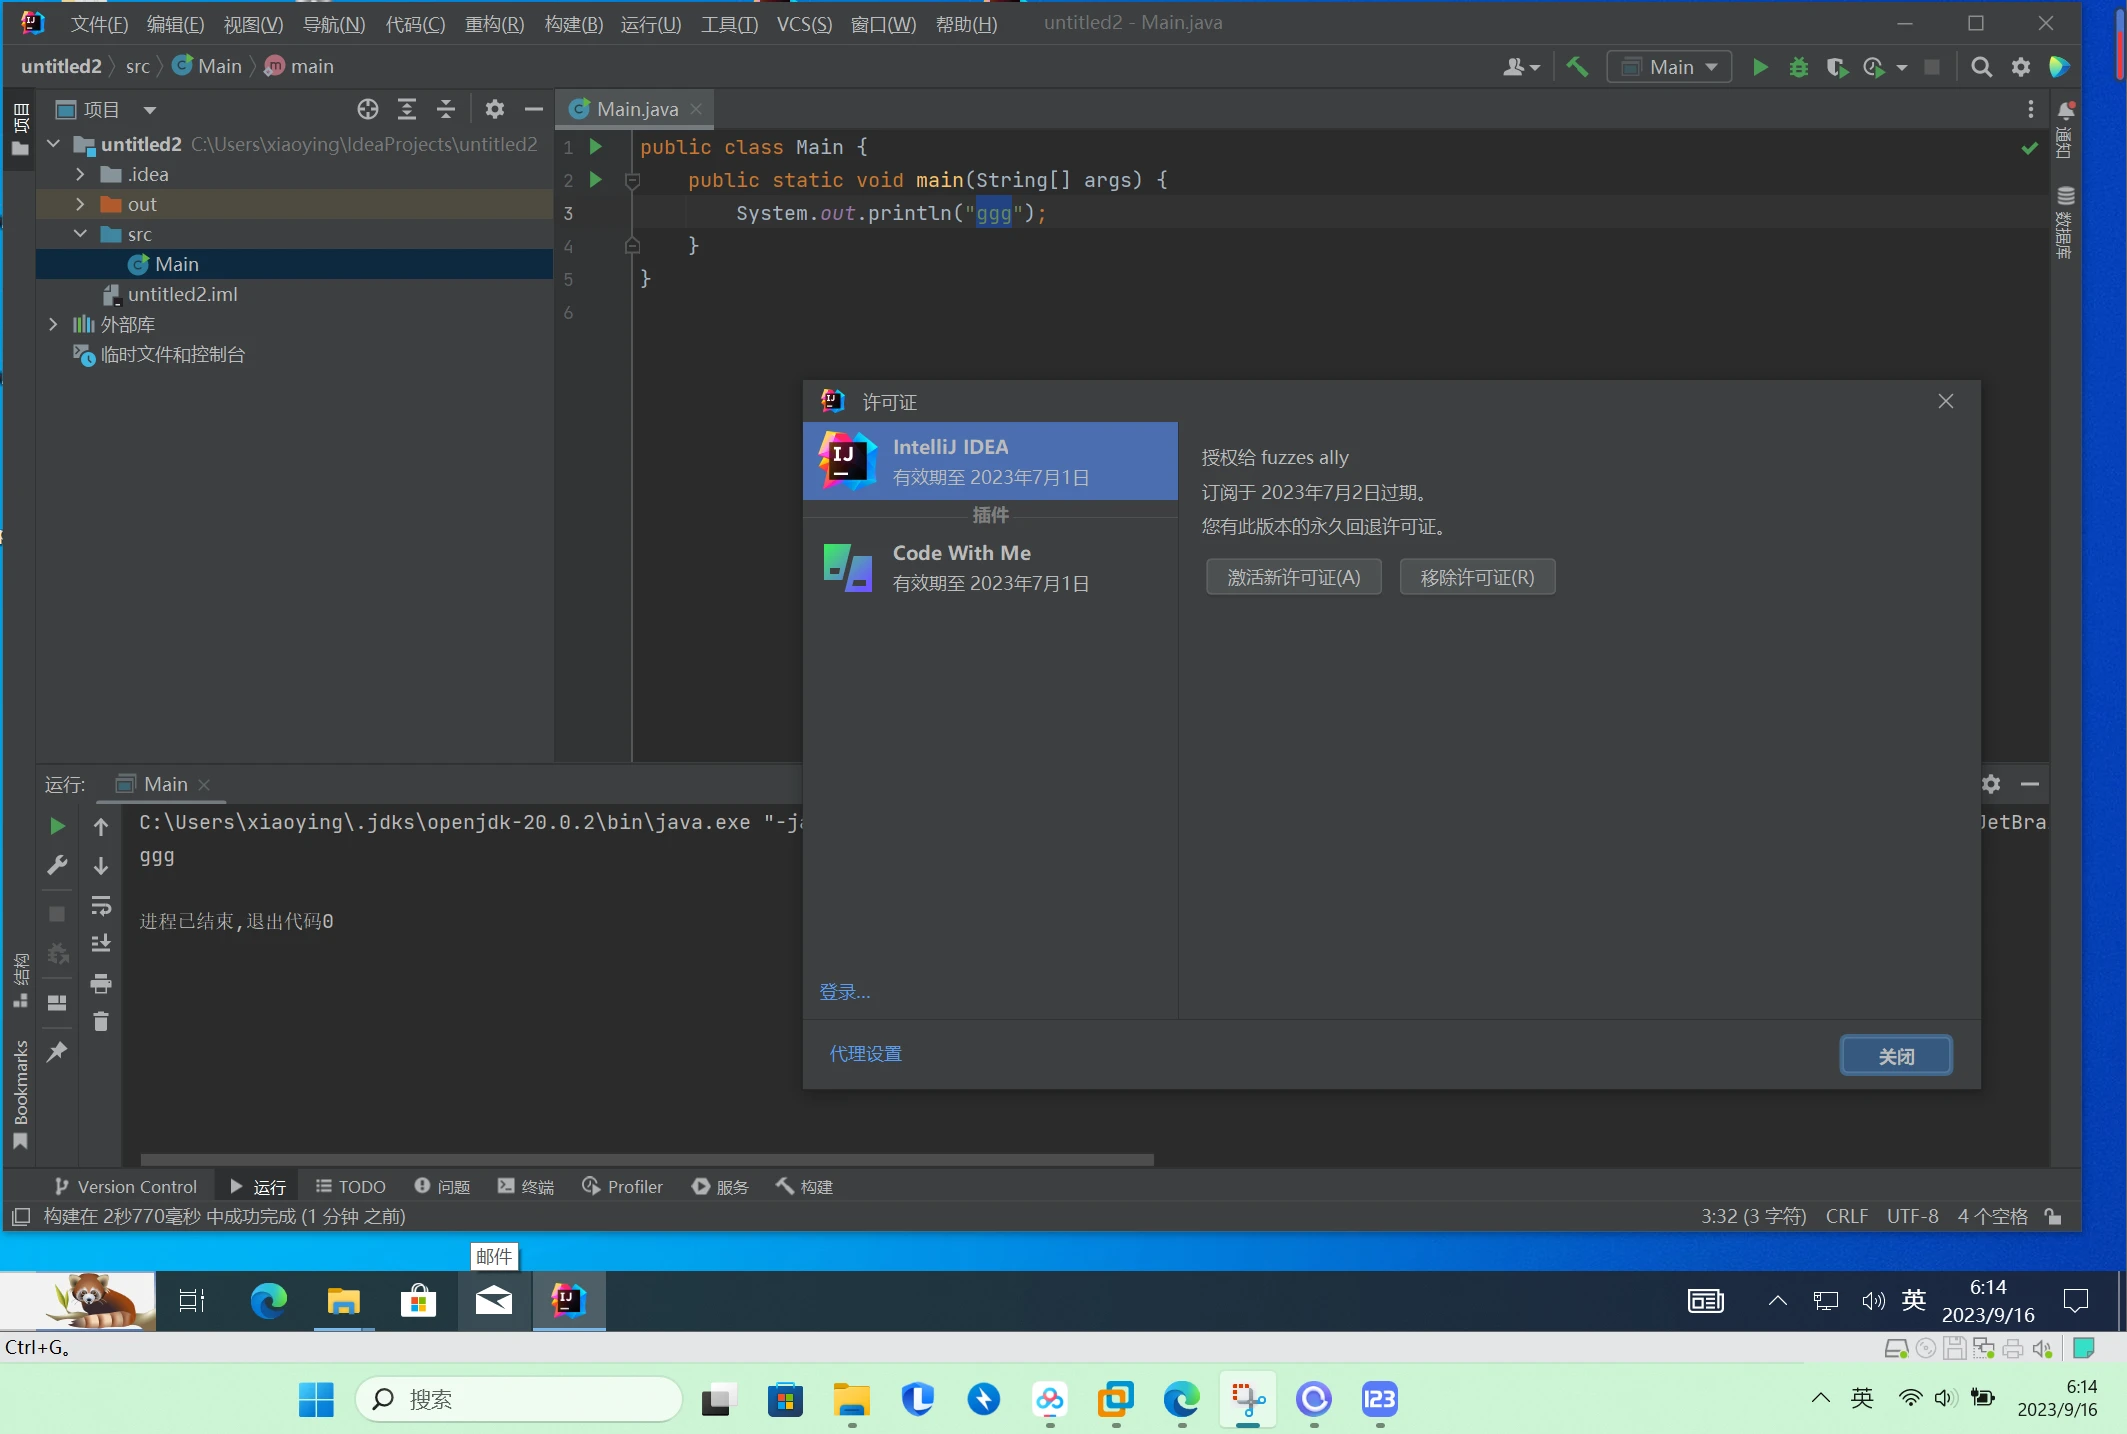
Task: Open IDE settings gear in top toolbar
Action: (x=2020, y=67)
